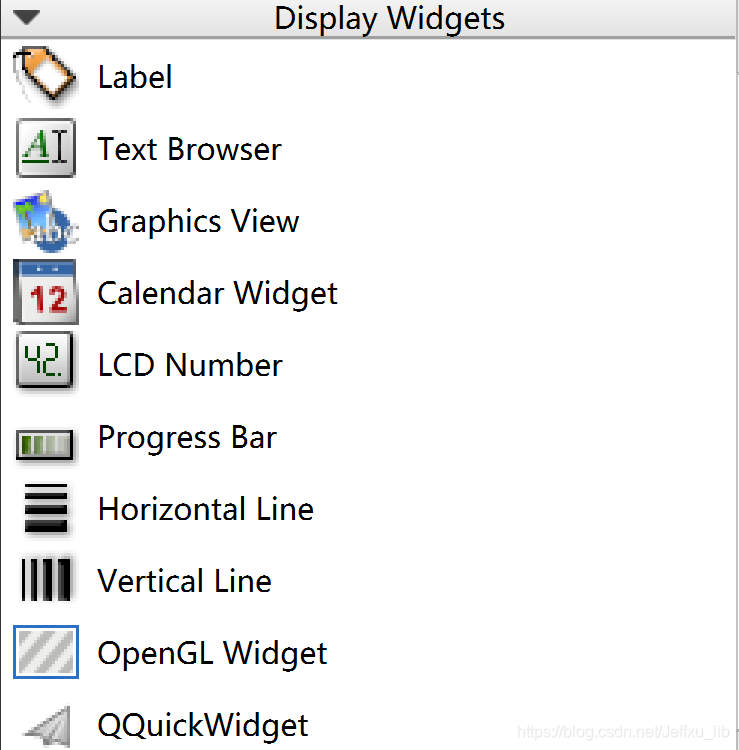Click the OpenGL Widget icon
The image size is (739, 750).
(x=46, y=652)
